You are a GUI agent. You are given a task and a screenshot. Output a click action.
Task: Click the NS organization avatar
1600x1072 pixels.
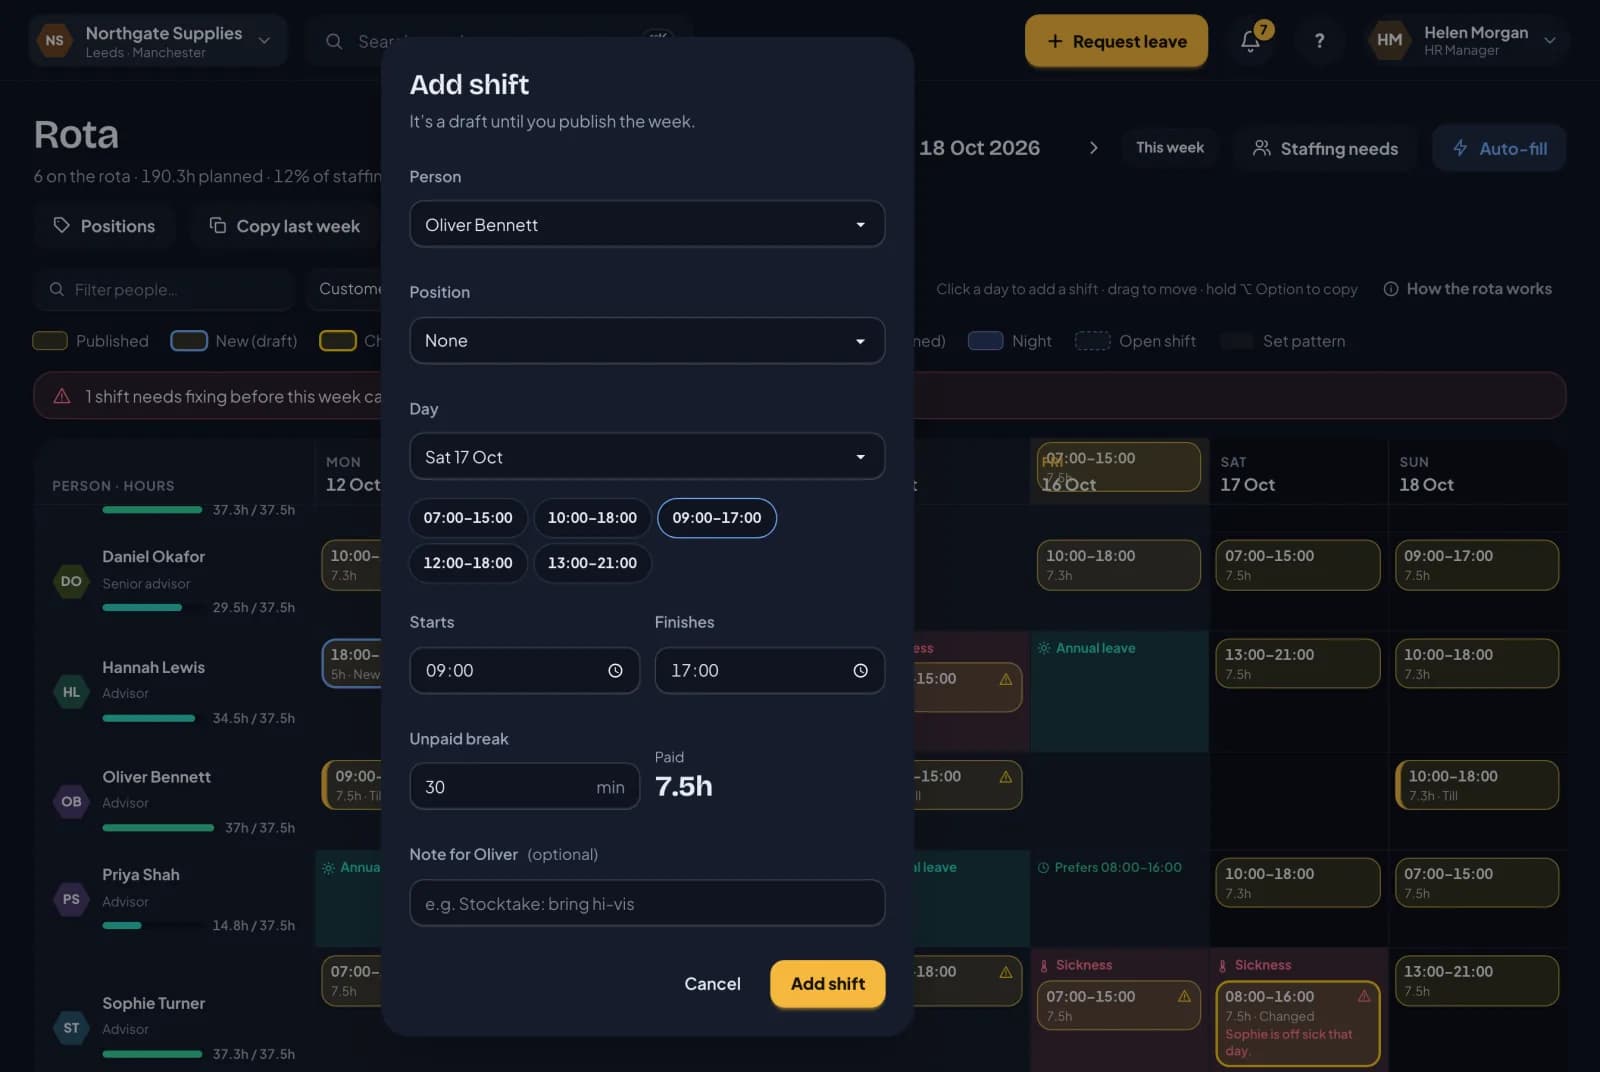(x=54, y=41)
